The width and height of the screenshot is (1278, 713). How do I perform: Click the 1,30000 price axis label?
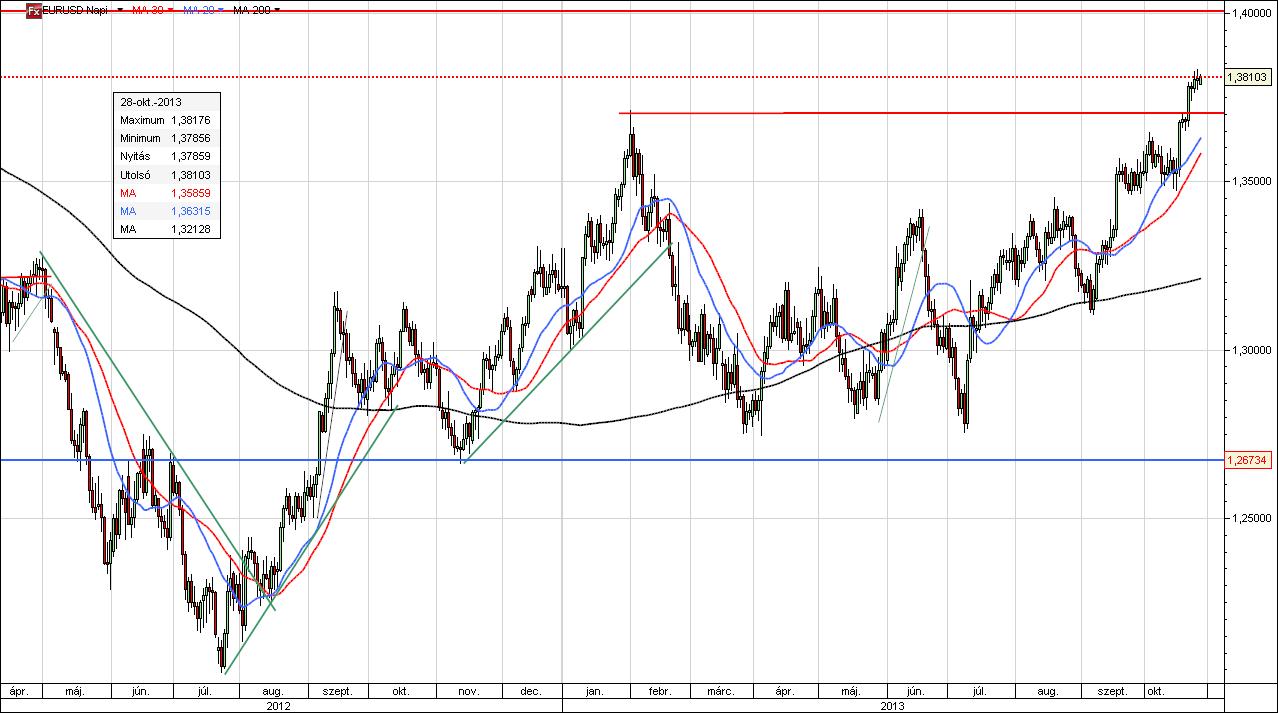click(1250, 350)
